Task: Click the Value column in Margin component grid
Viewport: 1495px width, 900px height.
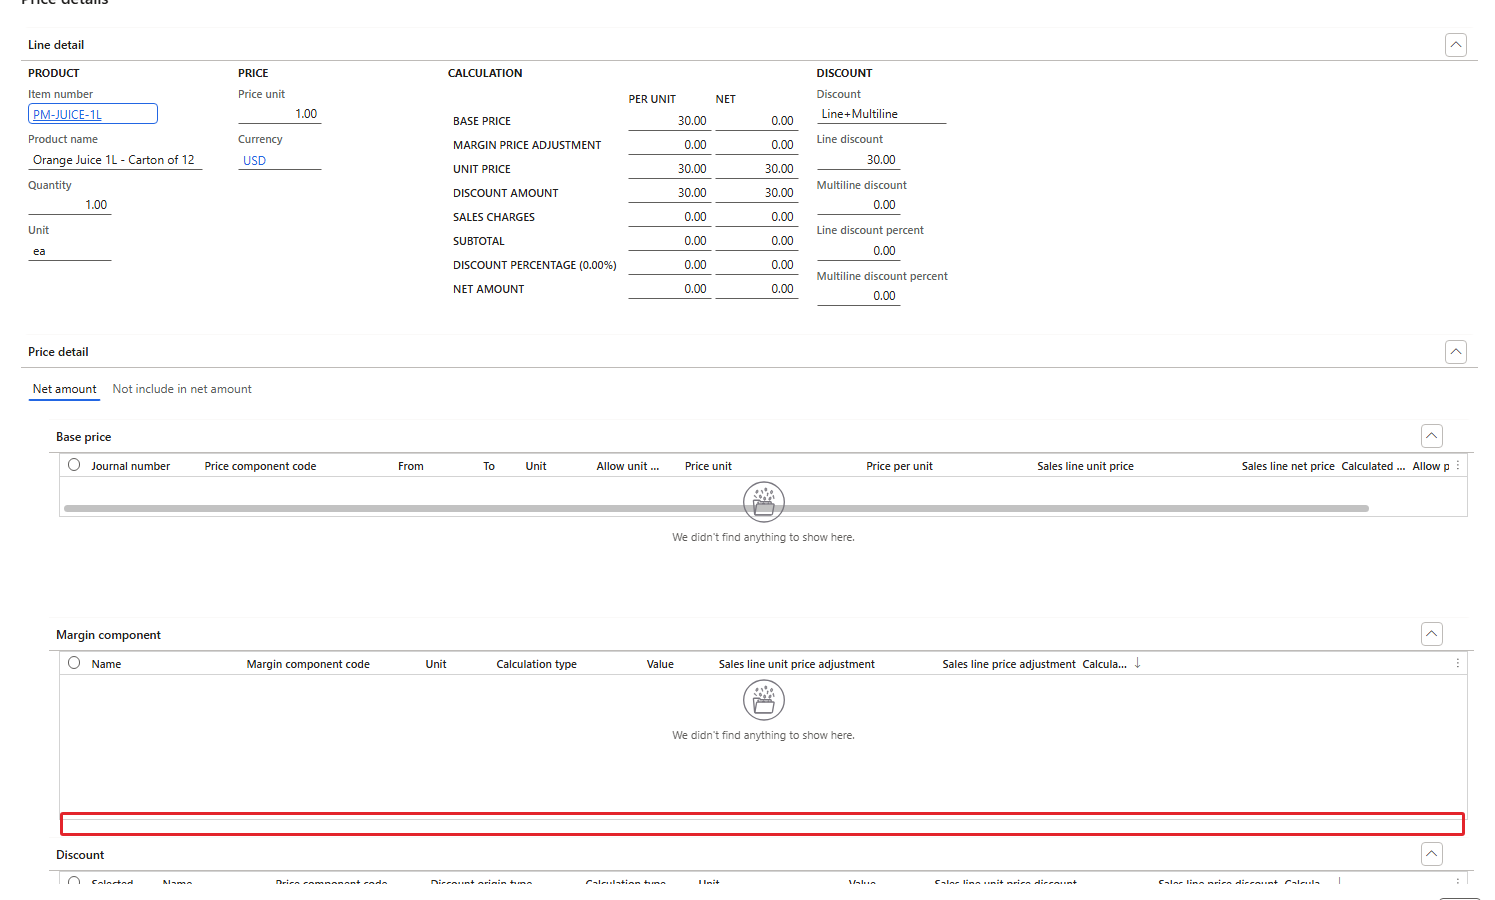Action: [x=660, y=664]
